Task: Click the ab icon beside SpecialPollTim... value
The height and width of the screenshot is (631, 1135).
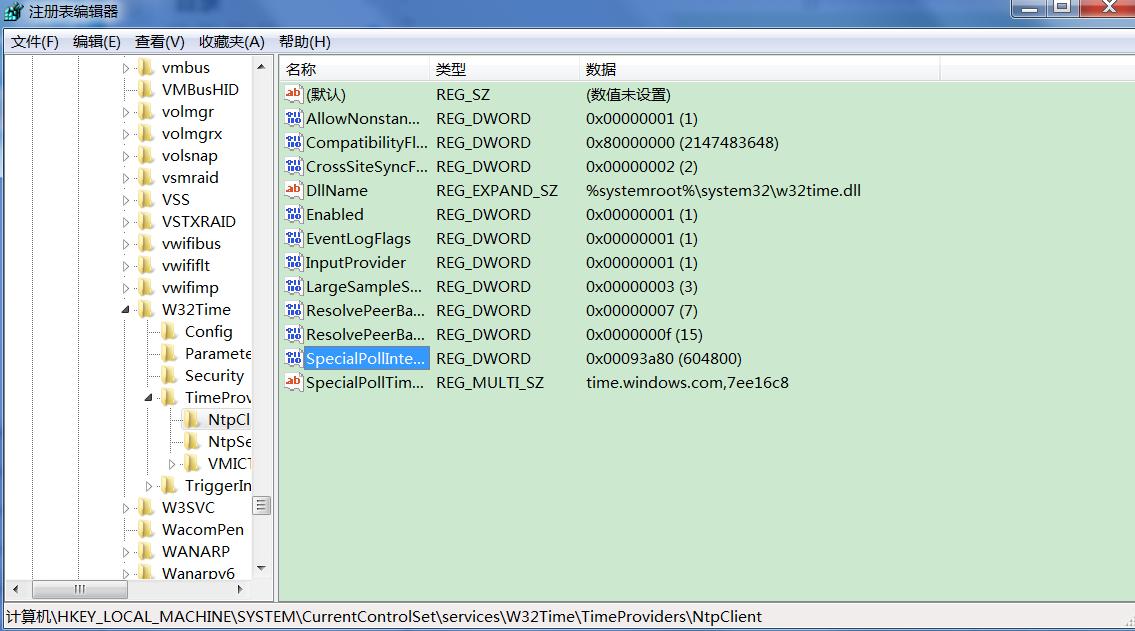Action: pyautogui.click(x=294, y=382)
